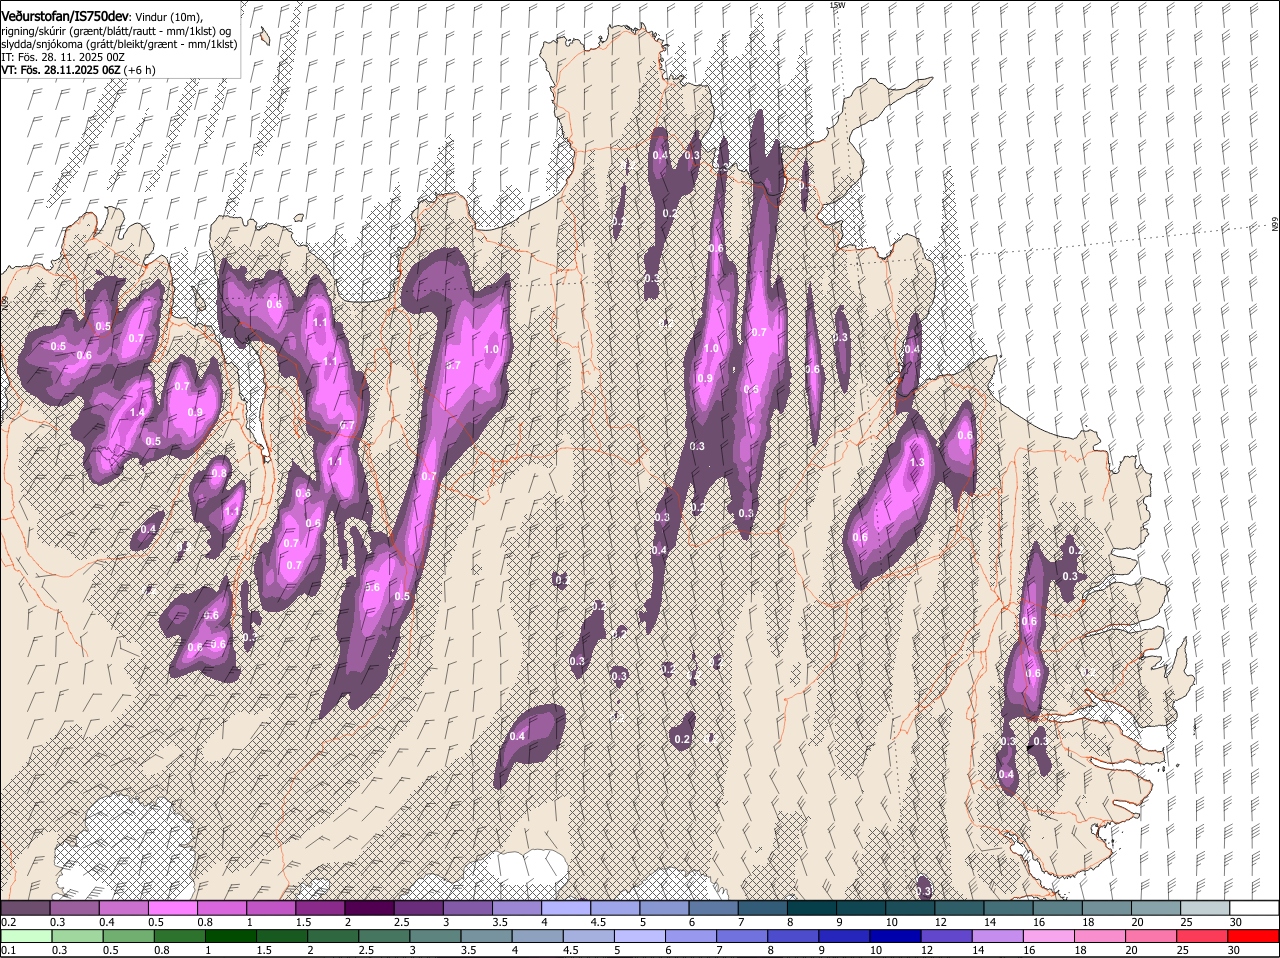Select the darkest green bottom swatch between 1 and 1.5
The image size is (1280, 958).
click(x=231, y=936)
